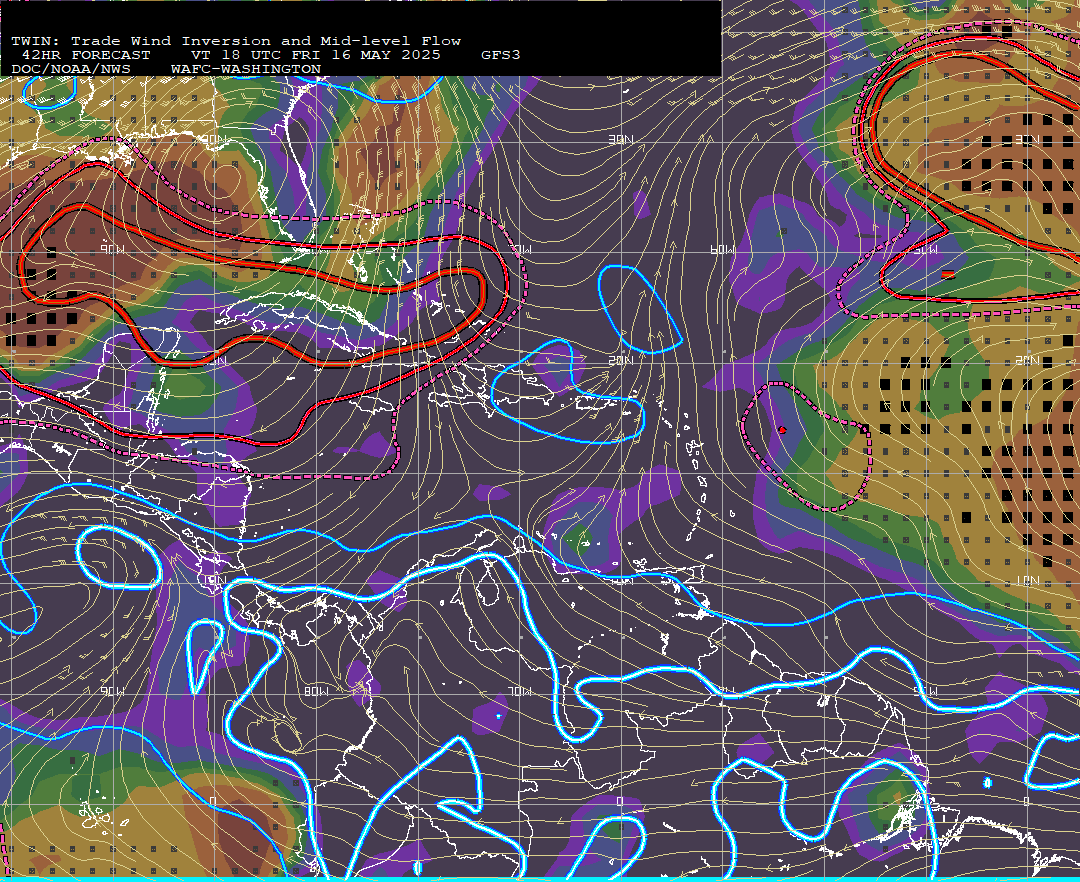Click the '42HR FORECAST' header text
The height and width of the screenshot is (882, 1080).
[x=86, y=55]
